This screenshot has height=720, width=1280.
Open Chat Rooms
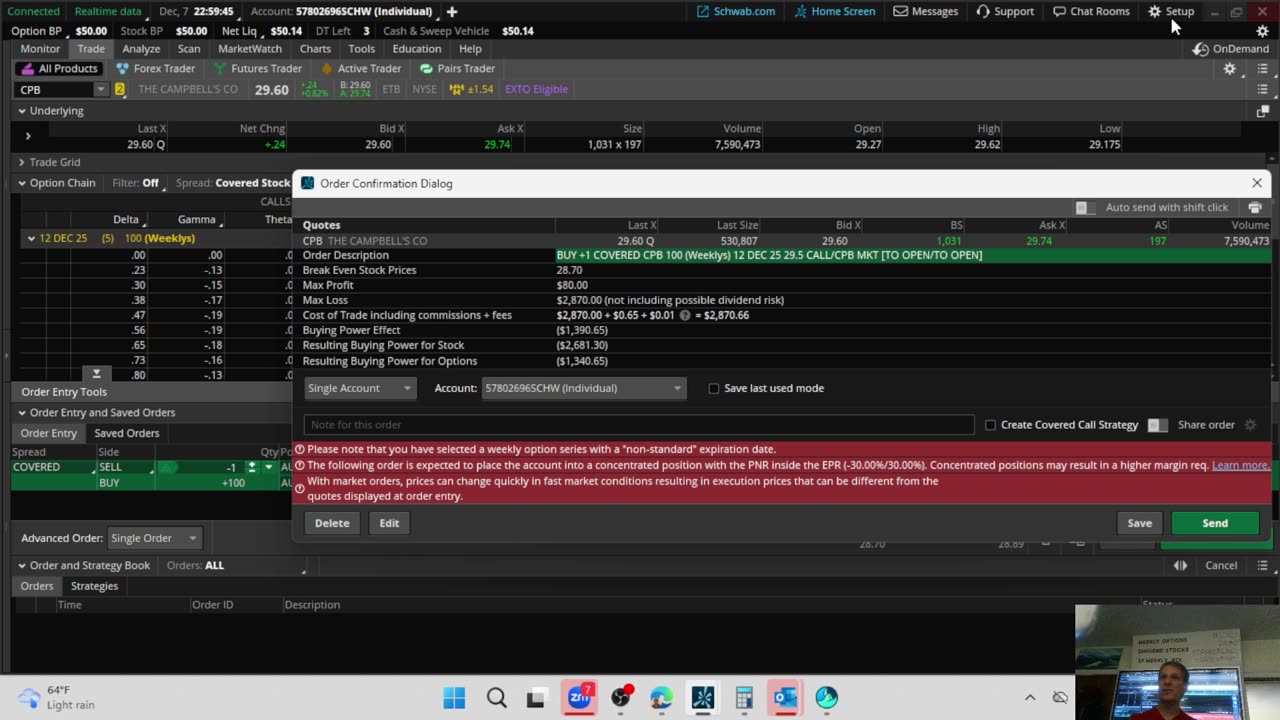point(1091,11)
